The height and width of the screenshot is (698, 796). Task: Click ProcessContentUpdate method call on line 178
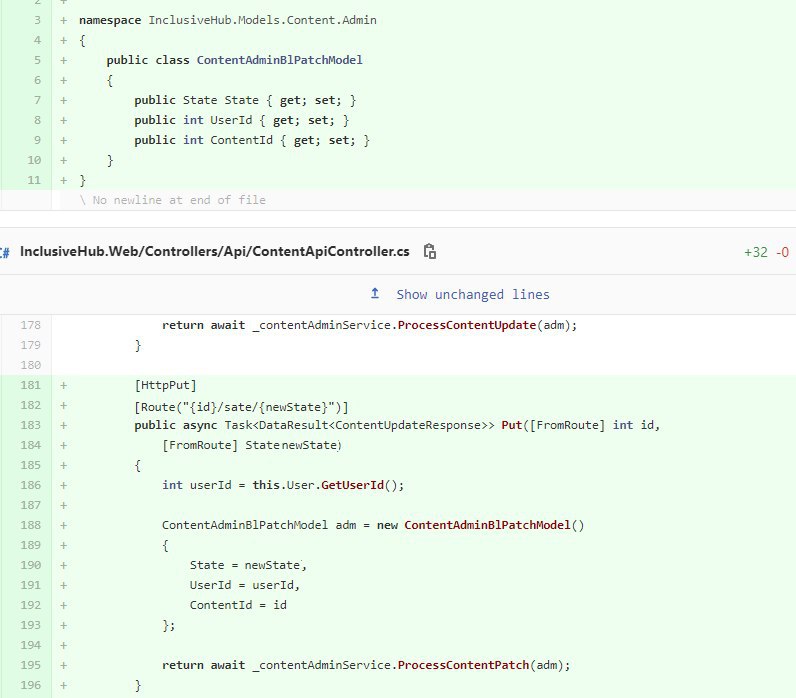467,325
